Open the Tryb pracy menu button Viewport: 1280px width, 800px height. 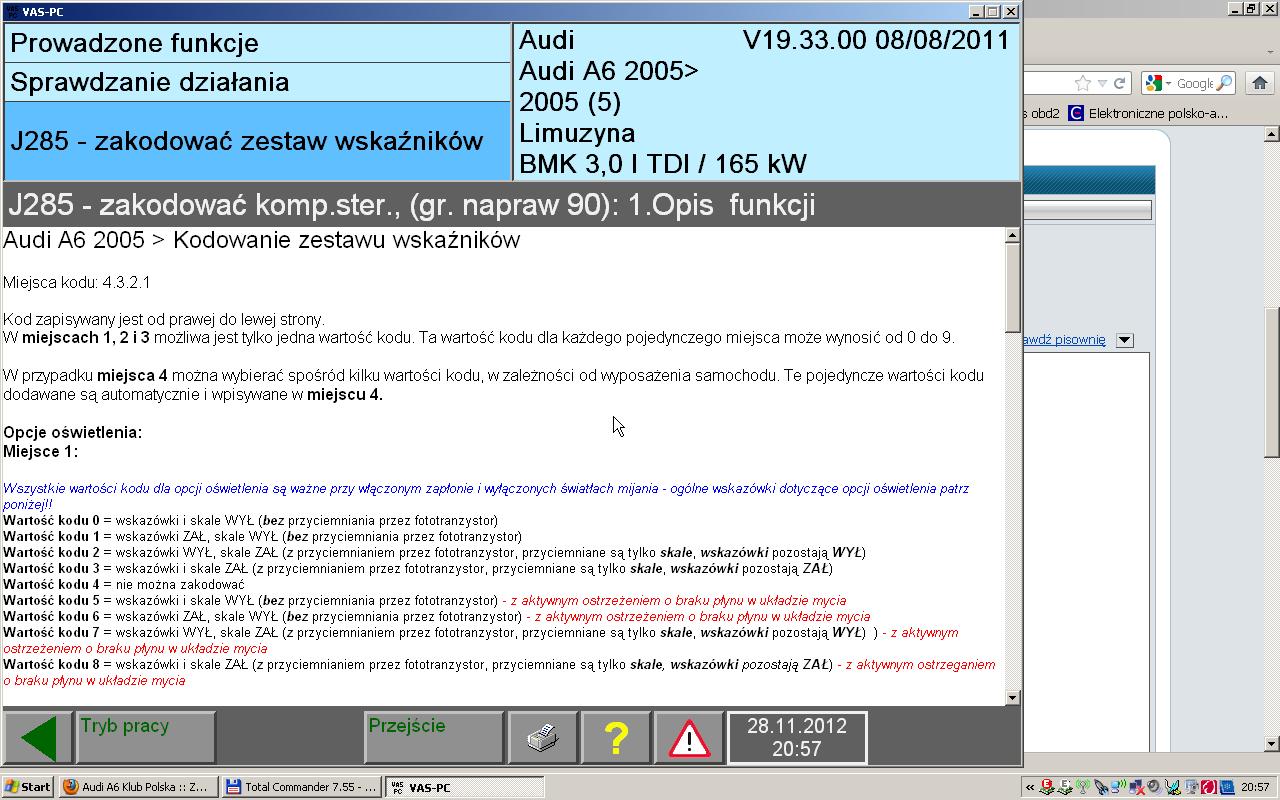(147, 738)
